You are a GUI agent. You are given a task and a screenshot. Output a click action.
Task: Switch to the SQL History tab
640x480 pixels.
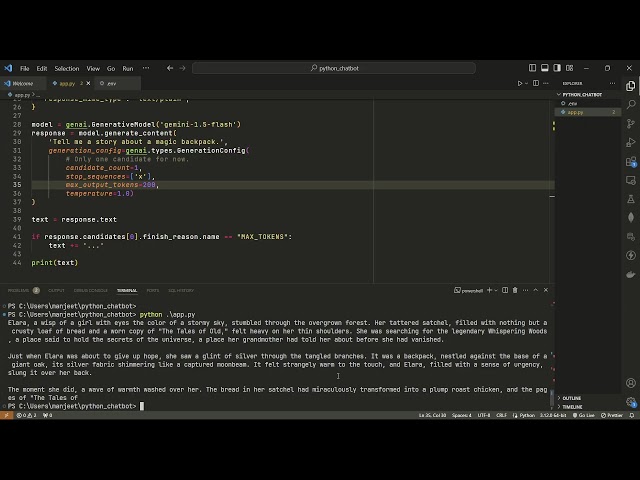pos(181,291)
